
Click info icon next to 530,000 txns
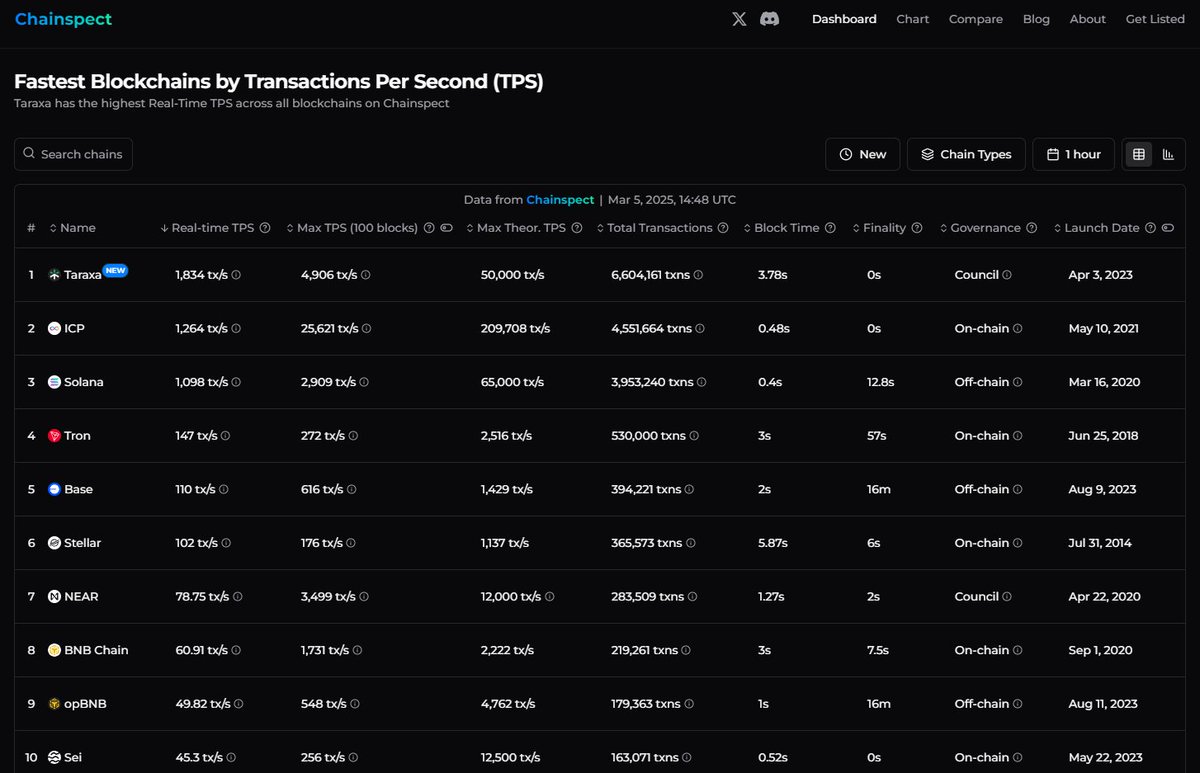point(694,436)
